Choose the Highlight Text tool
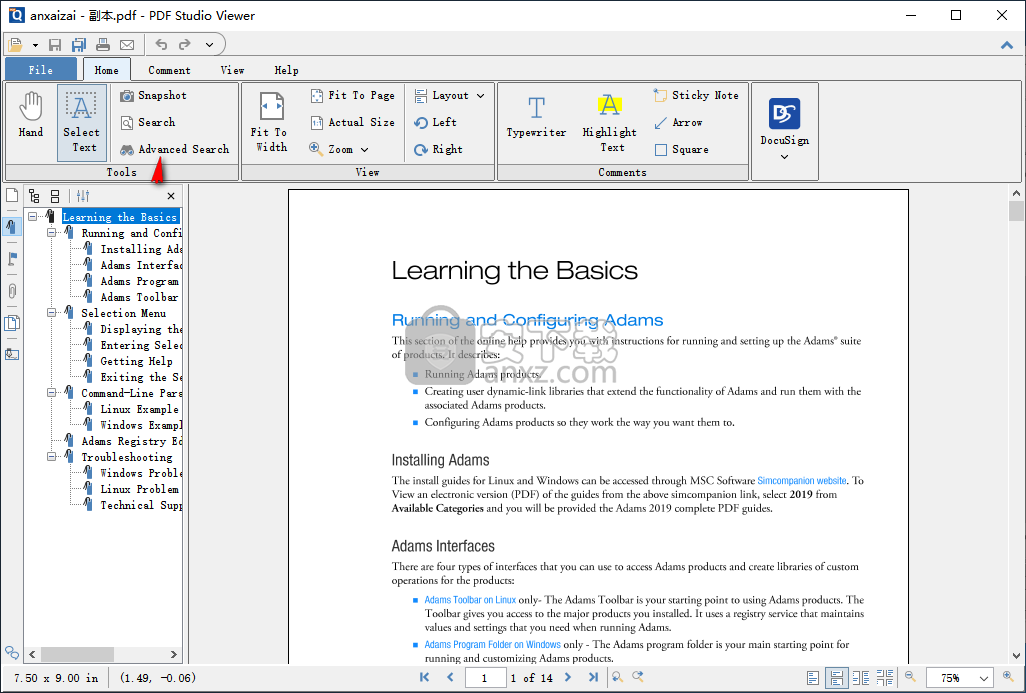This screenshot has height=693, width=1026. coord(610,124)
